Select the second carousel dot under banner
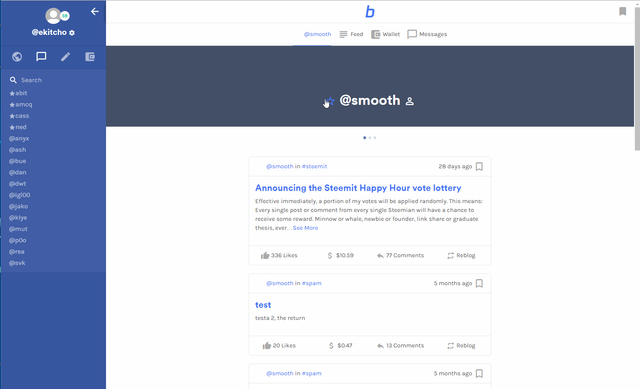 [370, 138]
